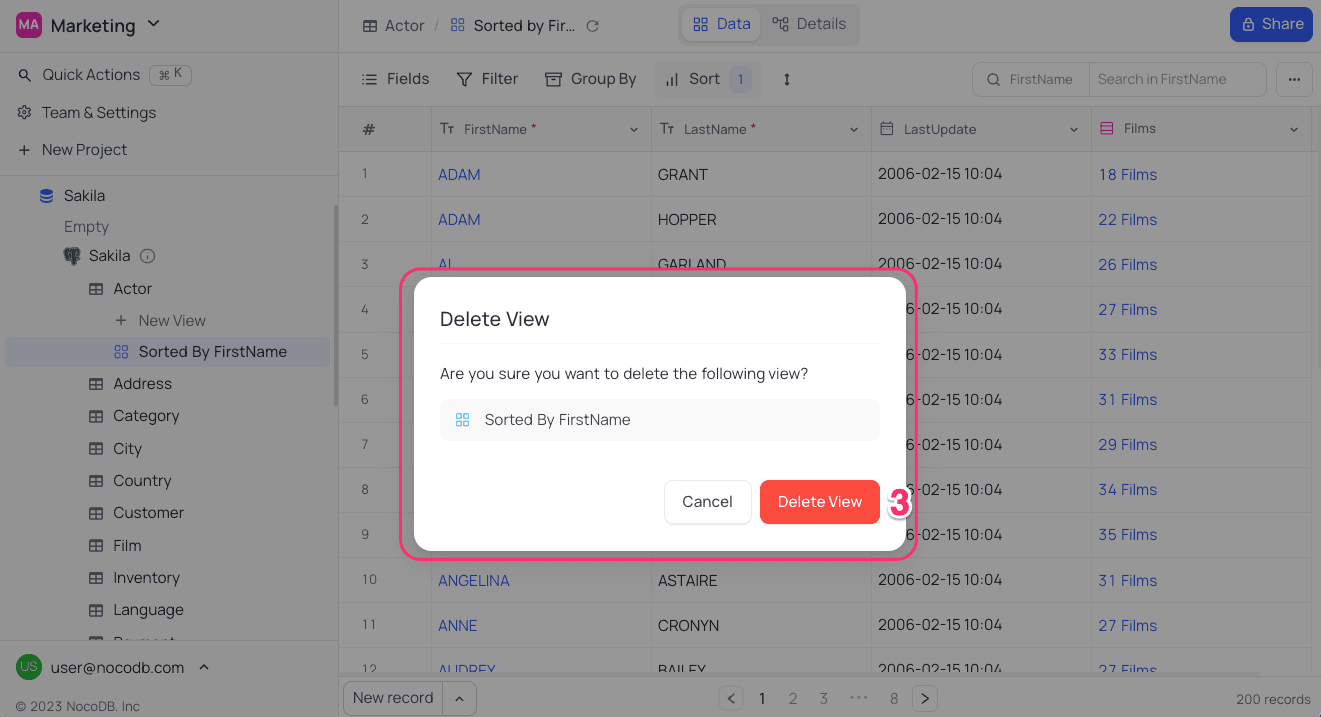Image resolution: width=1321 pixels, height=717 pixels.
Task: Confirm with the Delete View button
Action: click(x=819, y=502)
